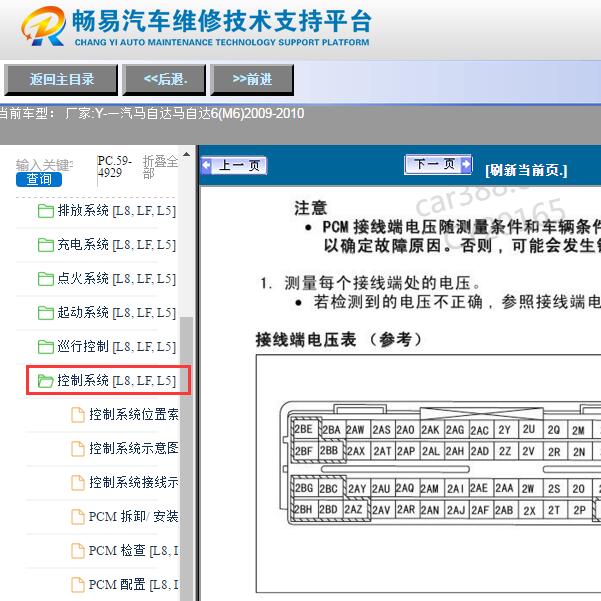Click the 注意 note heading

coord(310,209)
